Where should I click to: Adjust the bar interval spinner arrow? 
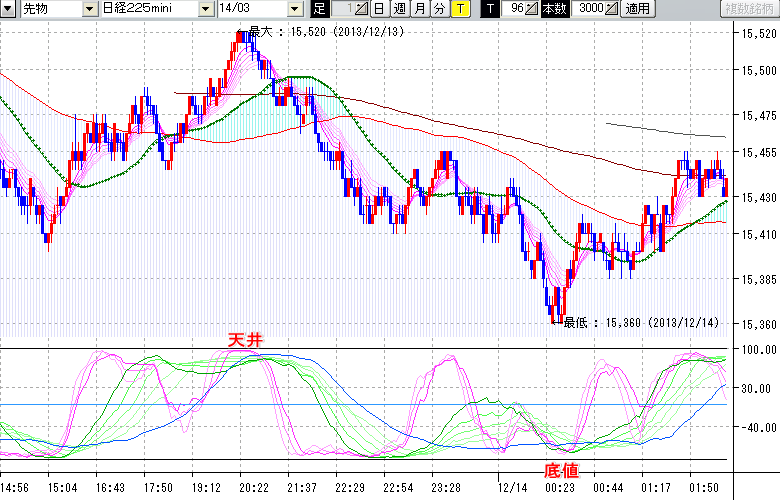coord(362,9)
